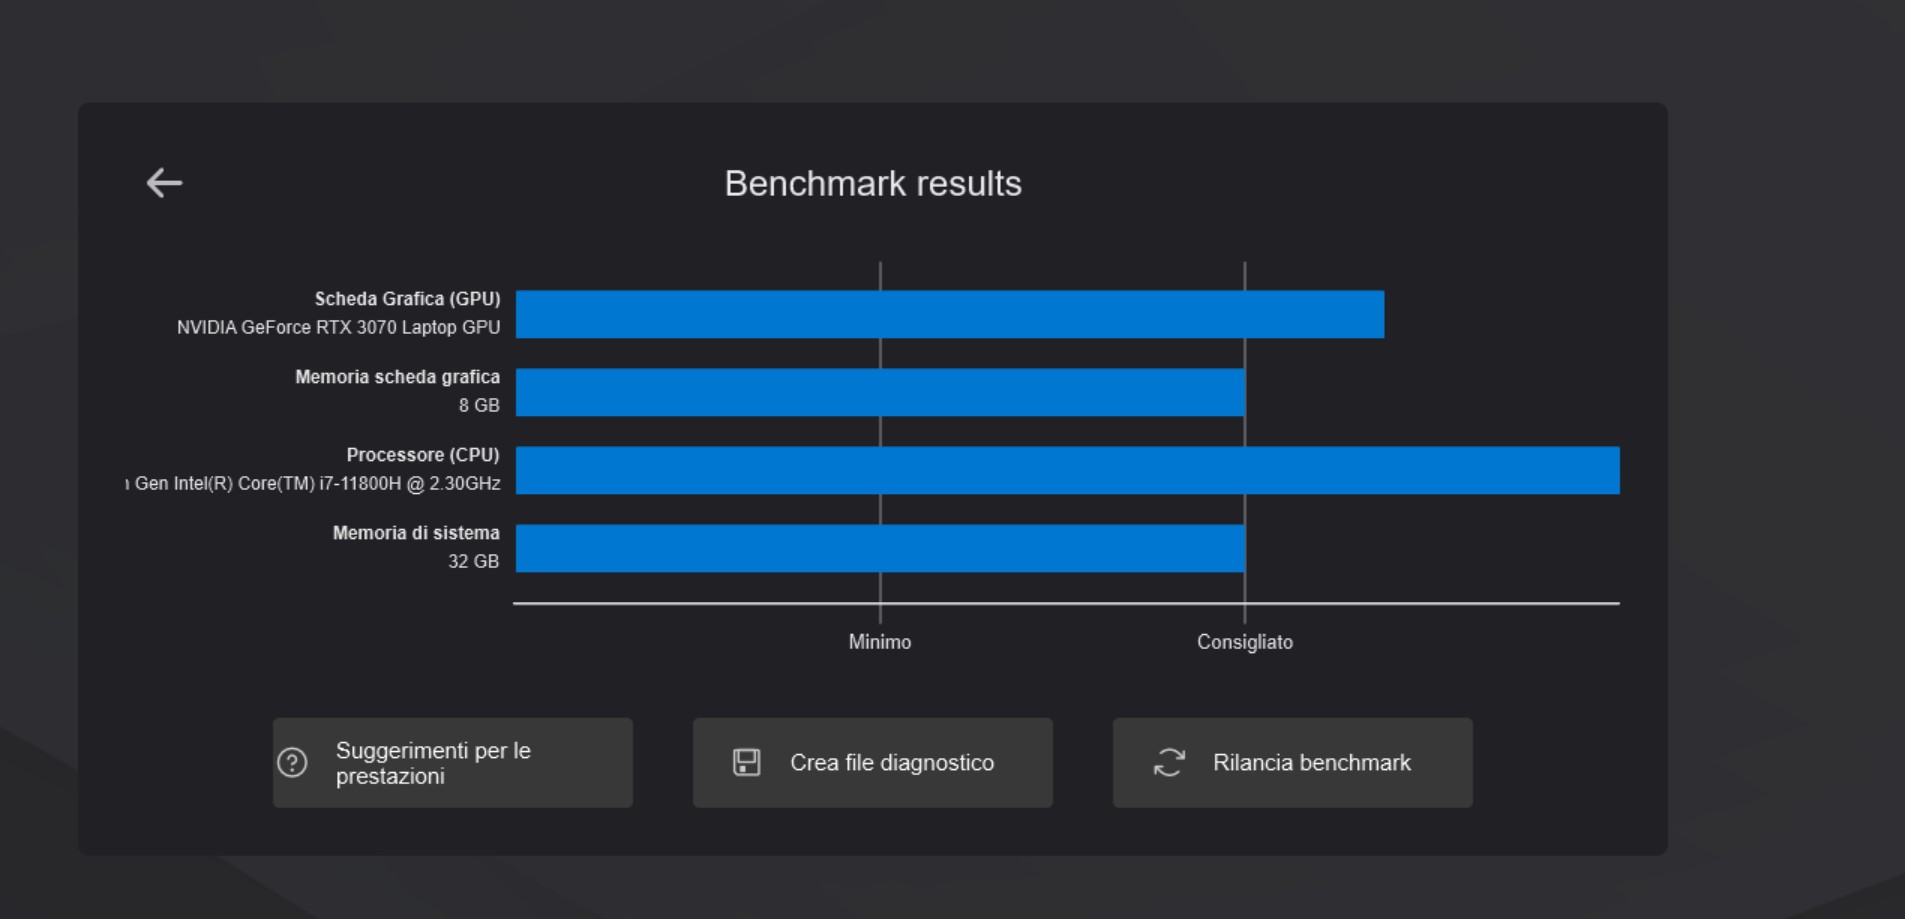The image size is (1905, 919).
Task: Click the Memoria scheda grafica bar
Action: coord(880,392)
